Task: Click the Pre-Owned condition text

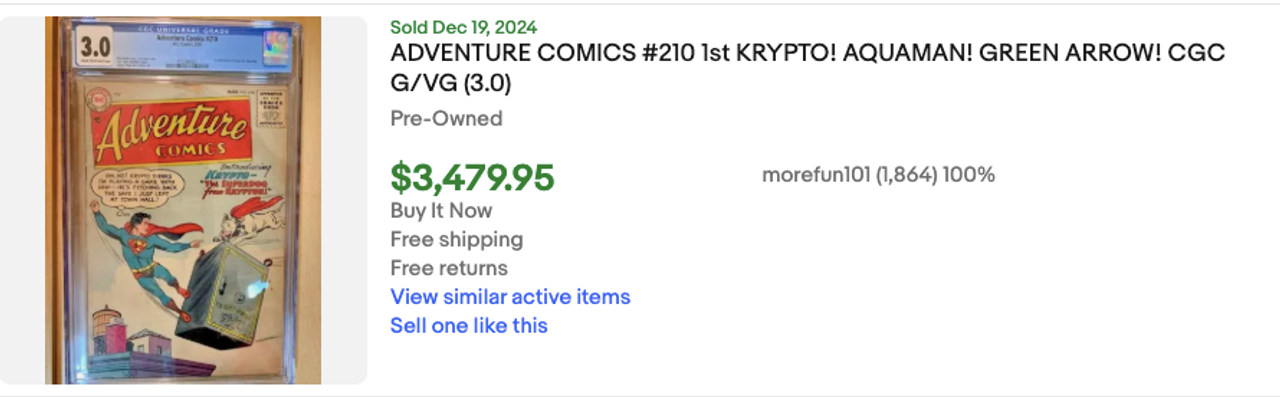Action: (446, 118)
